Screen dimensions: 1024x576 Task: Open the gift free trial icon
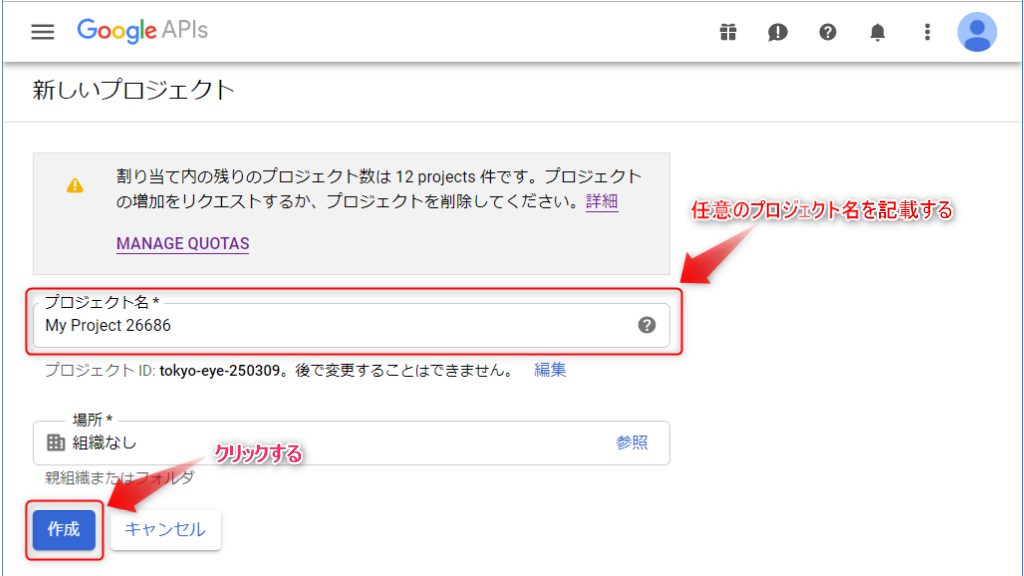727,33
